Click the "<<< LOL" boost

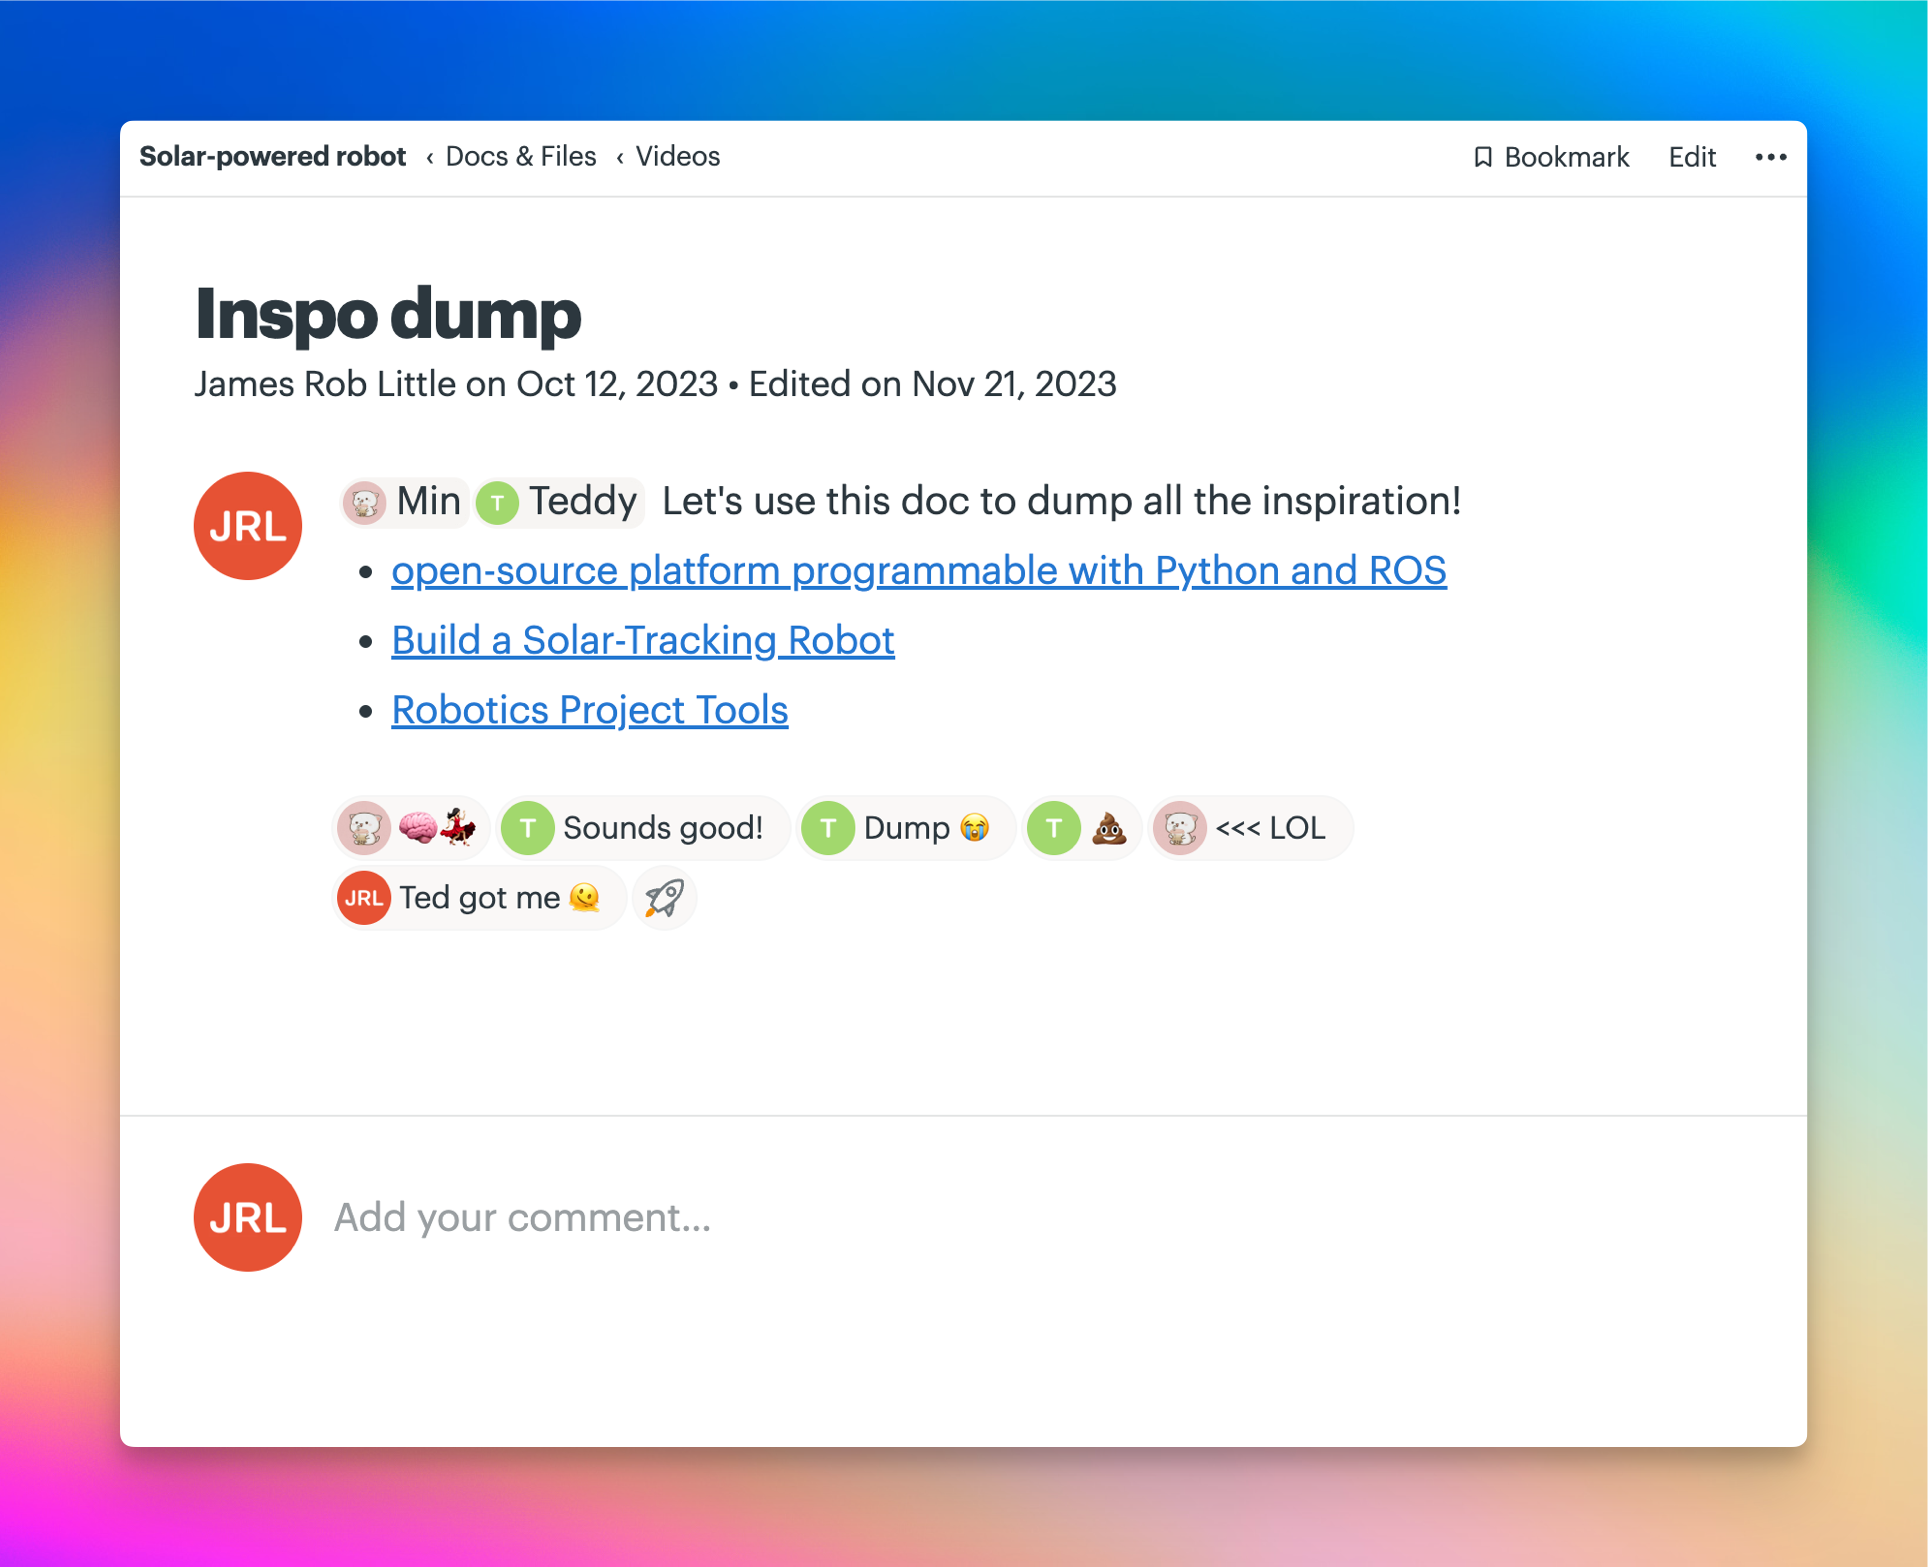[x=1251, y=828]
